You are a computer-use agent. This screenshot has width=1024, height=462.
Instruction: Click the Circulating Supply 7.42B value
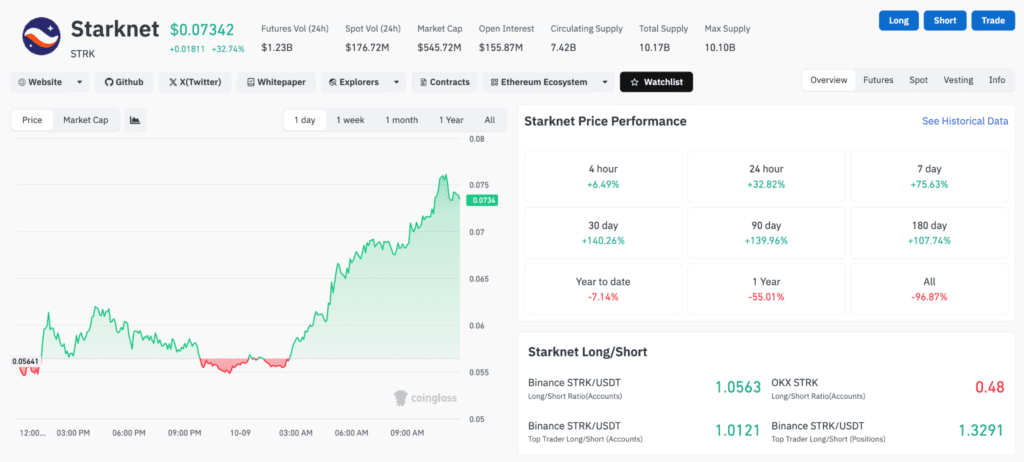pyautogui.click(x=564, y=48)
